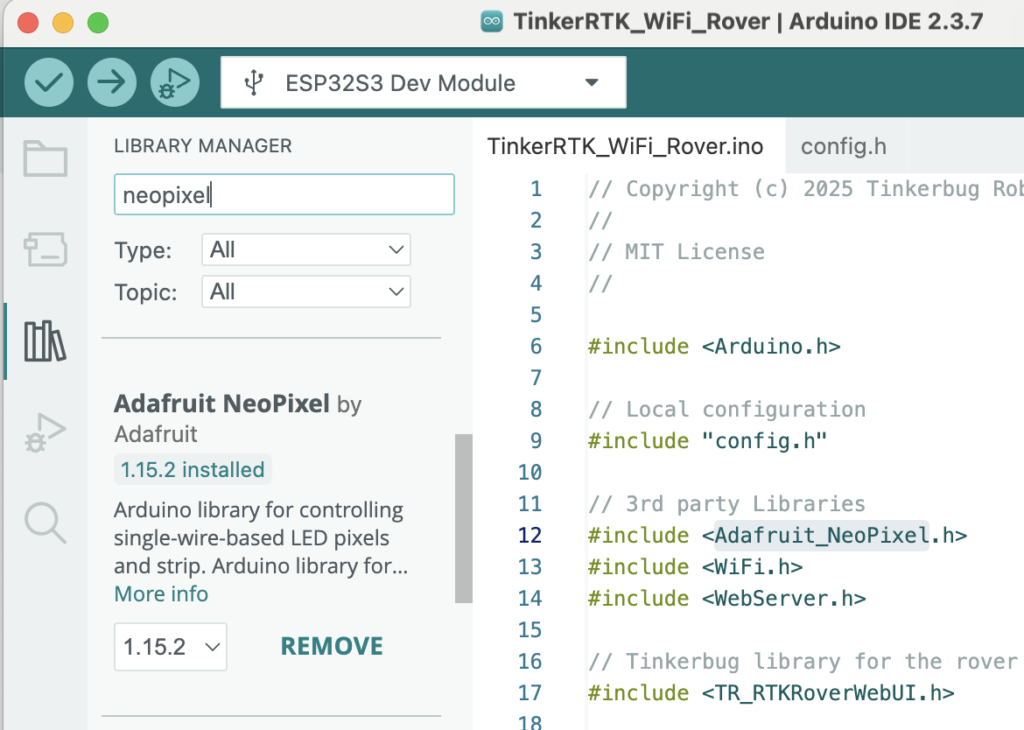Toggle the Library Manager books icon
Image resolution: width=1024 pixels, height=730 pixels.
coord(45,341)
